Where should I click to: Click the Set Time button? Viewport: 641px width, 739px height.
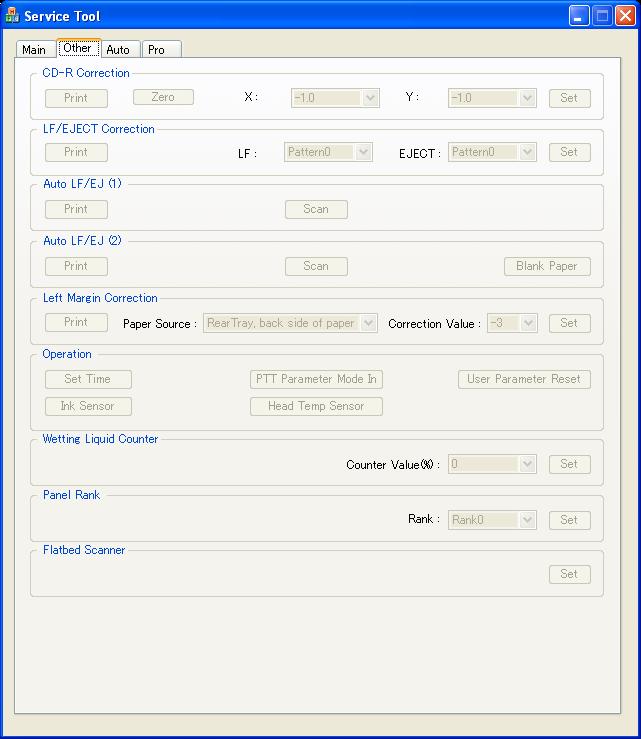pos(88,379)
